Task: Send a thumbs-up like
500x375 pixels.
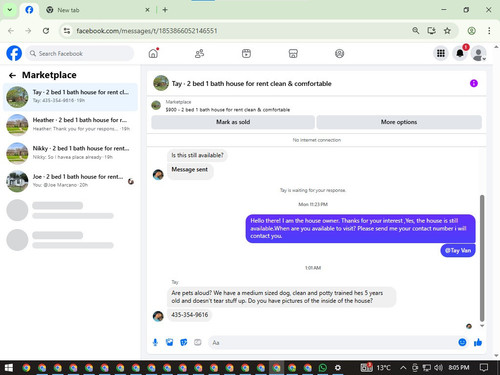Action: coord(478,342)
